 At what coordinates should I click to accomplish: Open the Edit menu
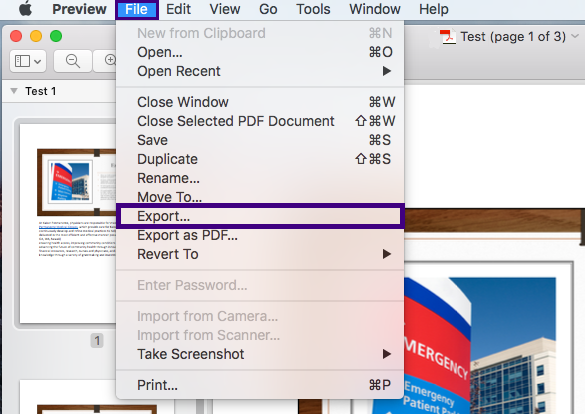(x=178, y=9)
